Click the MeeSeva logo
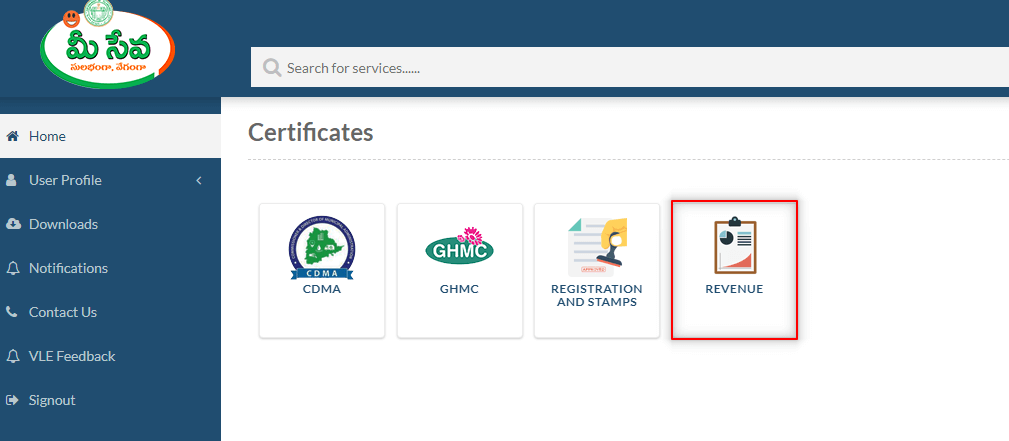 tap(107, 44)
